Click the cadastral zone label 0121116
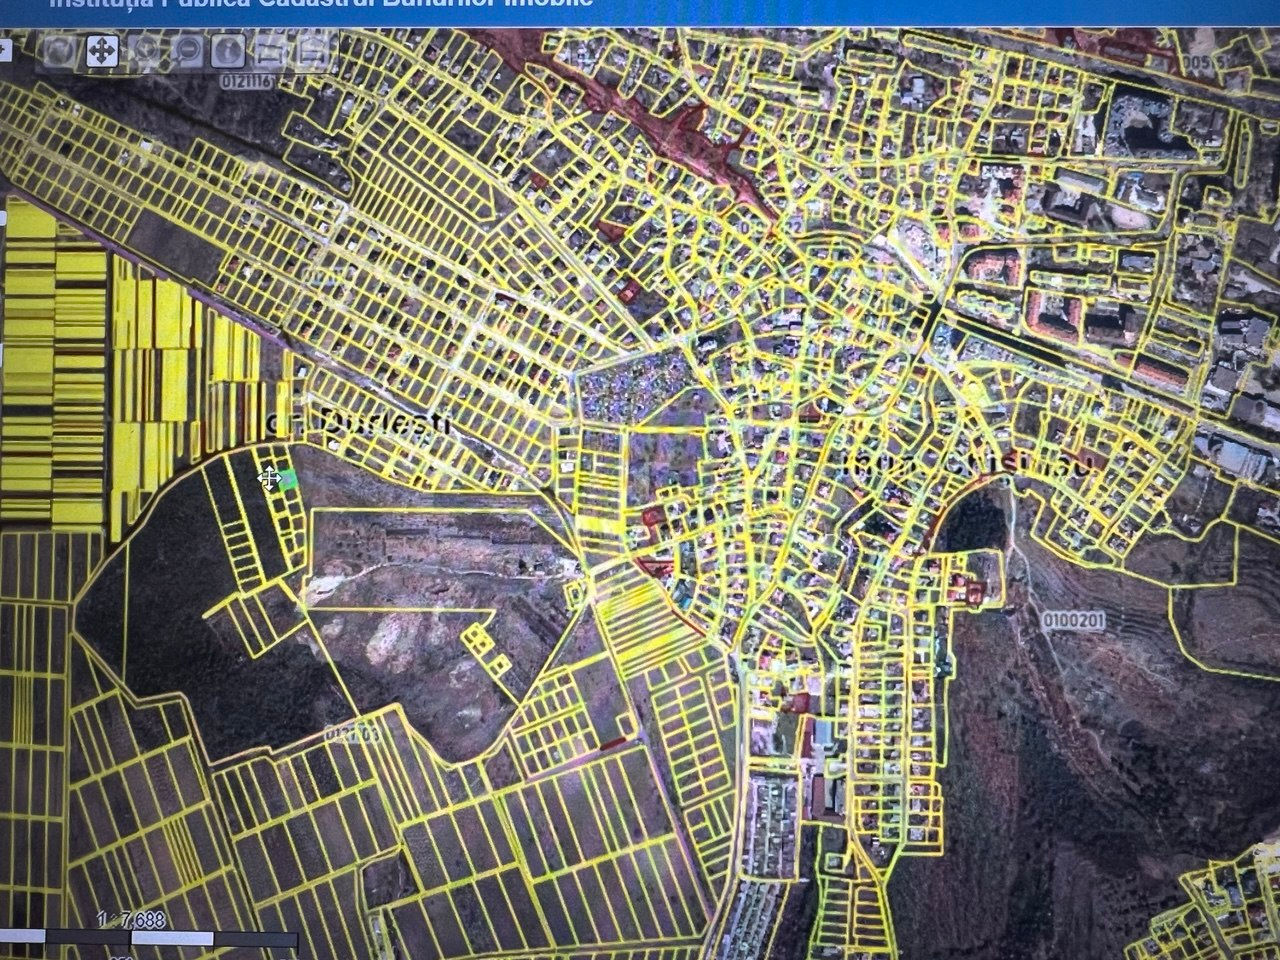Viewport: 1280px width, 960px height. coord(245,79)
